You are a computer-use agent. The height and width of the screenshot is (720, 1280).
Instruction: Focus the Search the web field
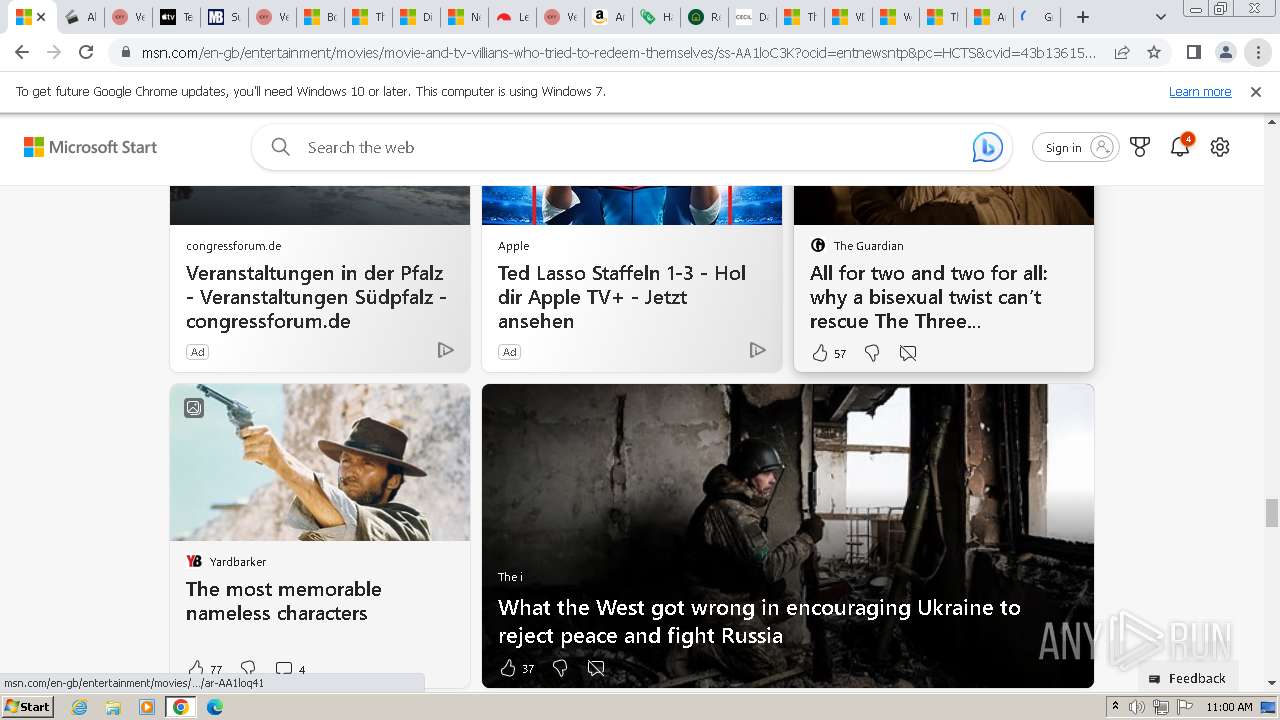click(630, 147)
